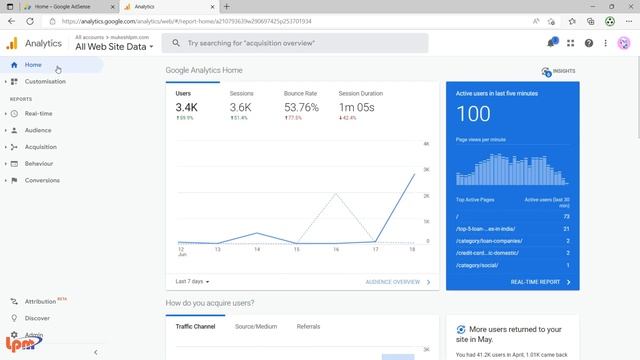Open the All Web Site Data dropdown

point(114,47)
